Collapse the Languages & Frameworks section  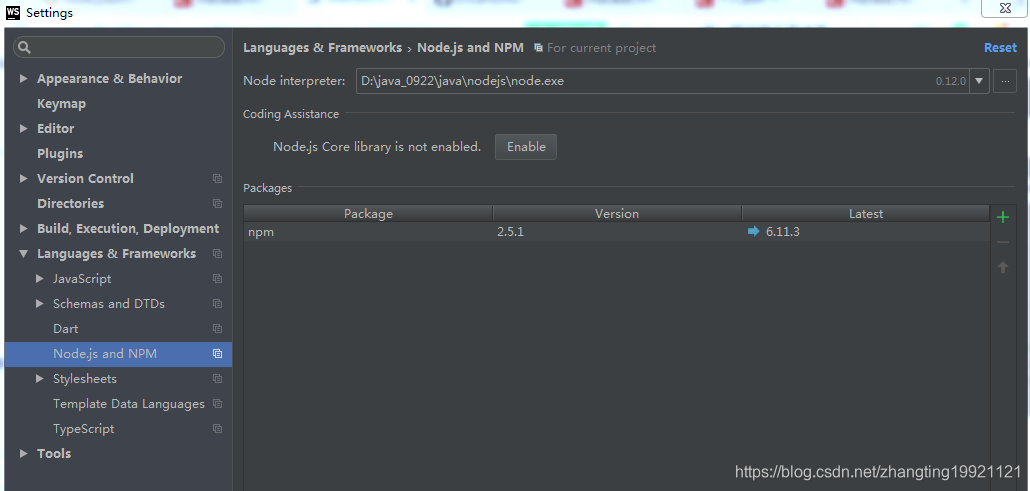24,254
